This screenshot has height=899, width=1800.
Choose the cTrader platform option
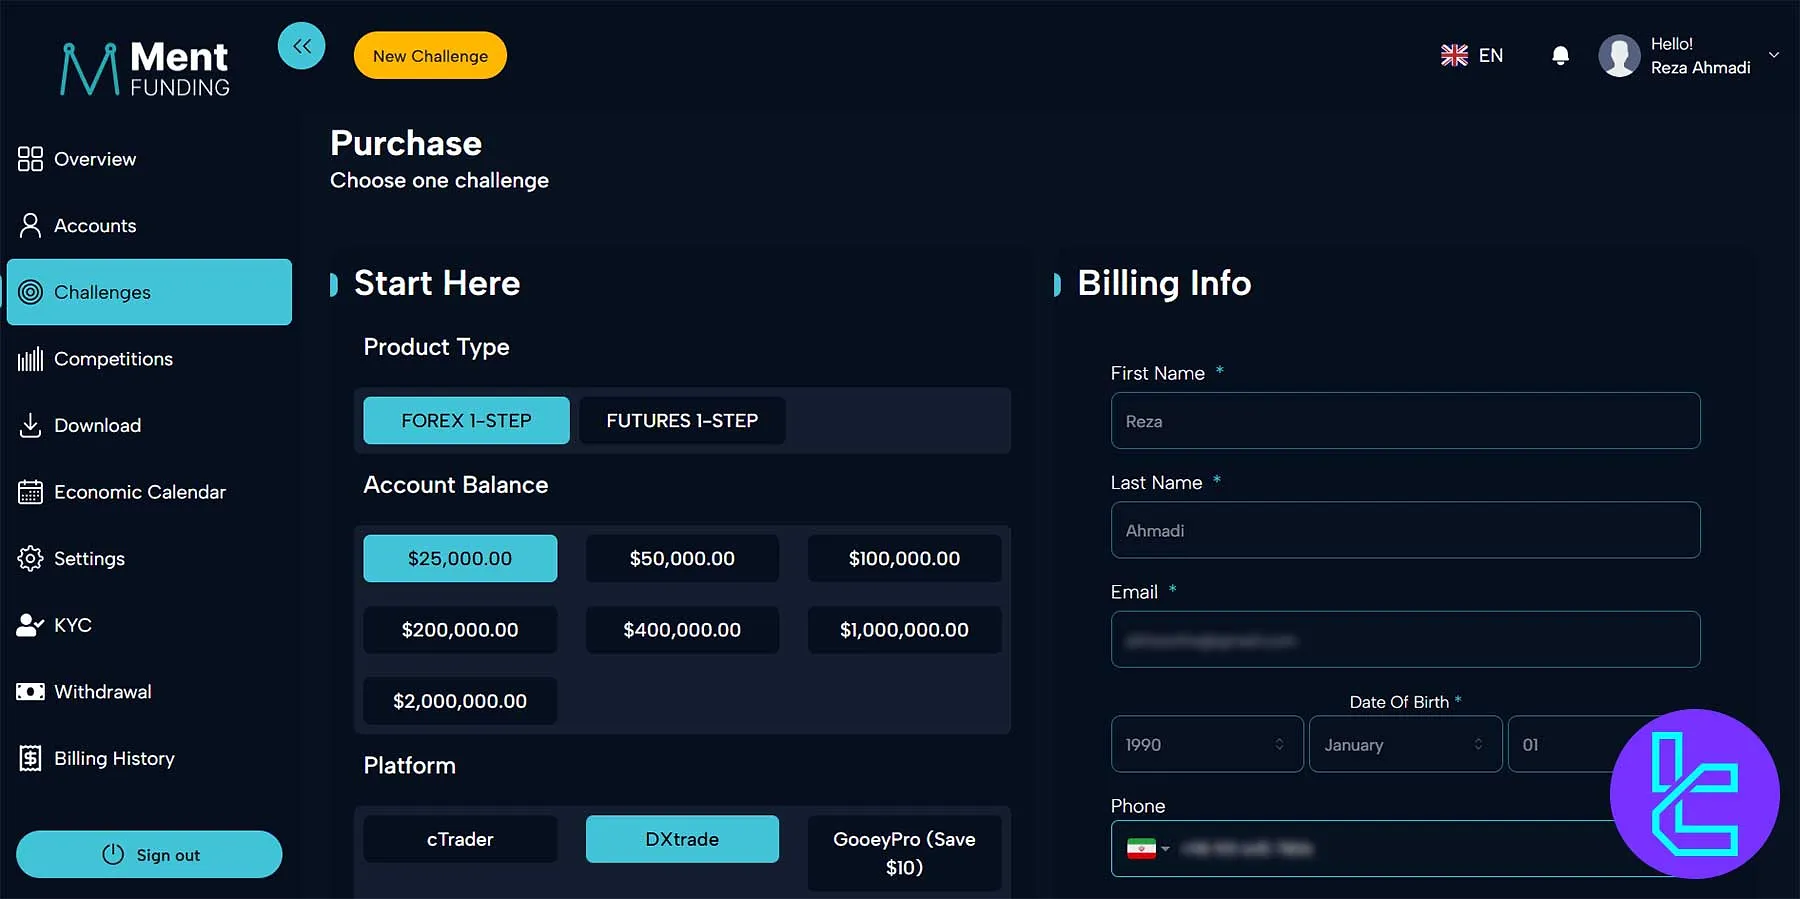pyautogui.click(x=460, y=840)
